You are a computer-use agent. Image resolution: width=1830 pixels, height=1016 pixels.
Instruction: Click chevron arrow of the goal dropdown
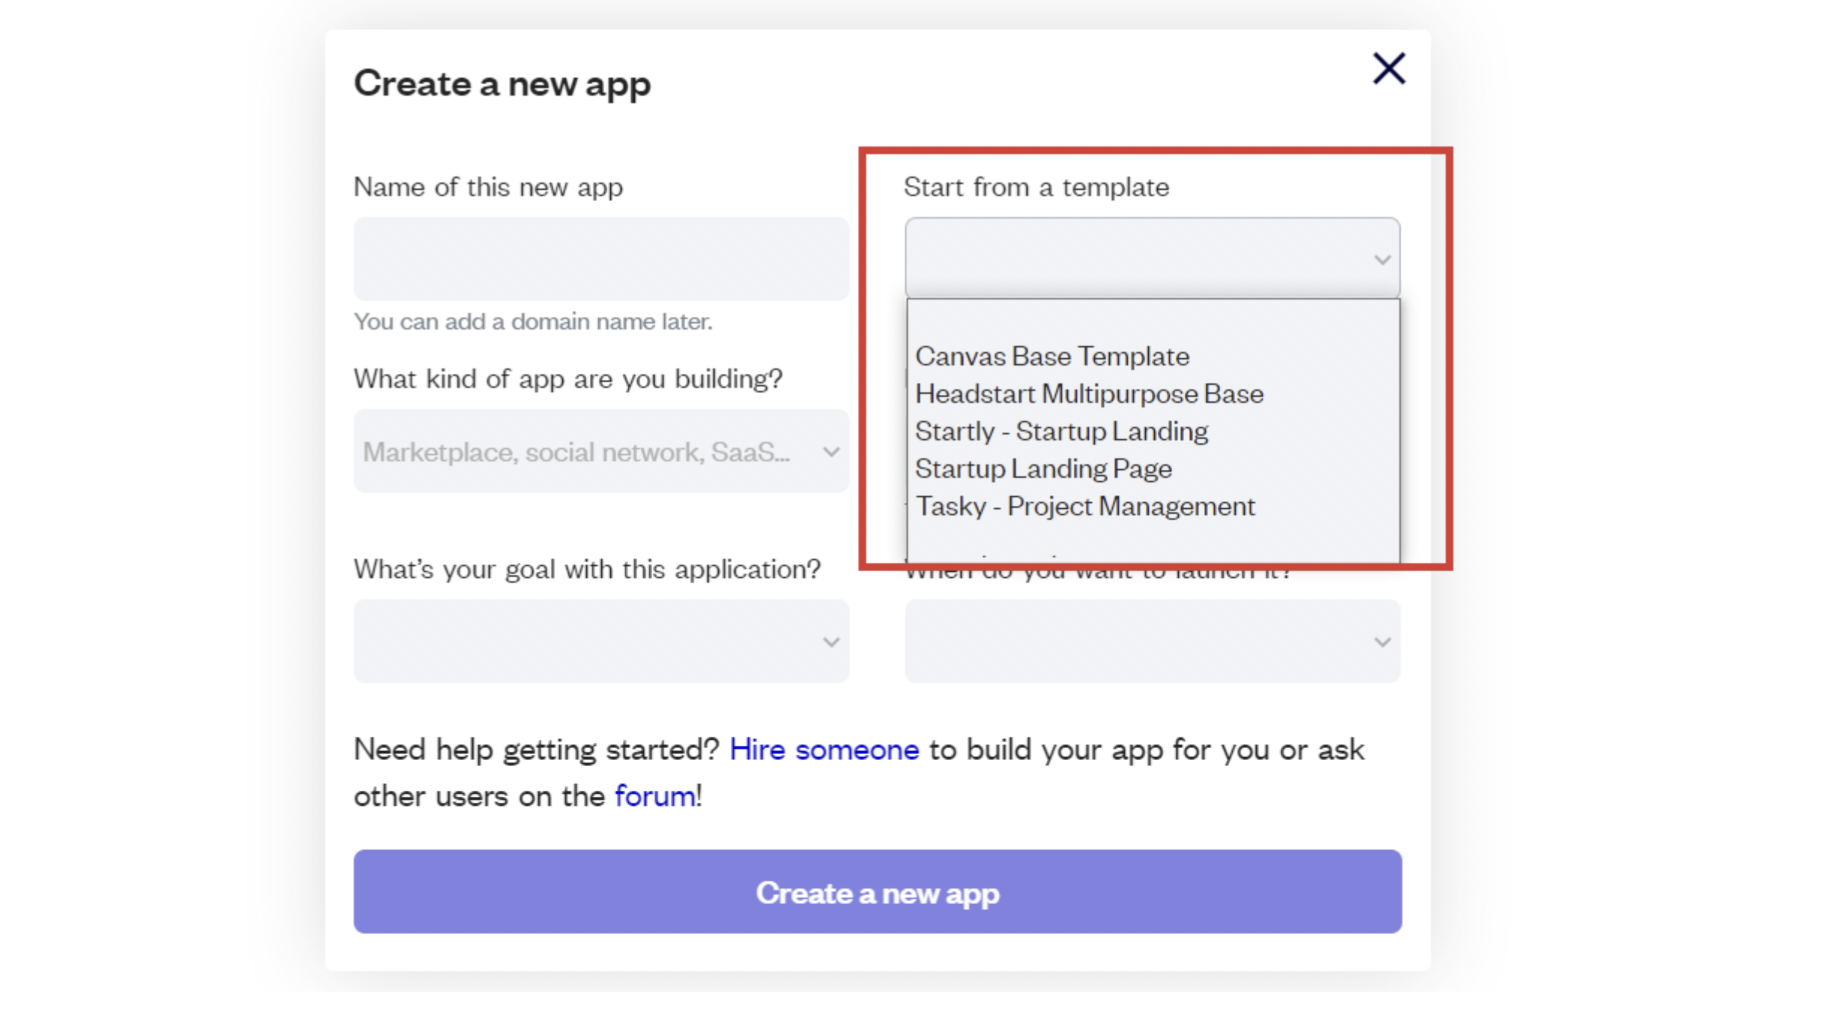tap(831, 643)
